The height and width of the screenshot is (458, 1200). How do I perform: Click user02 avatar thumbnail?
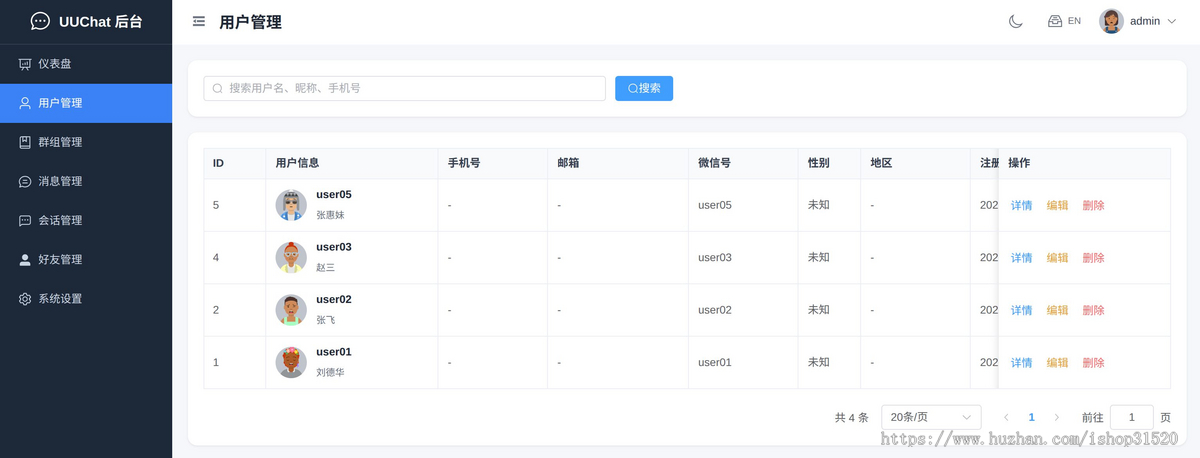tap(291, 310)
